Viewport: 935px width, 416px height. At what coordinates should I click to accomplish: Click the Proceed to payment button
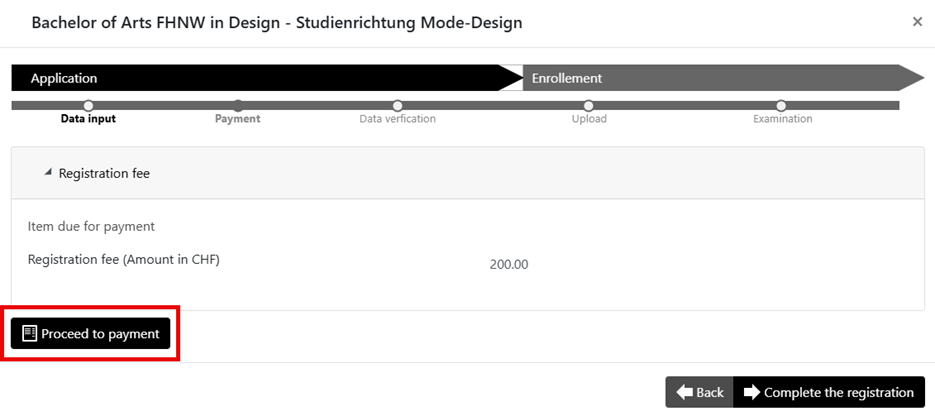[91, 334]
